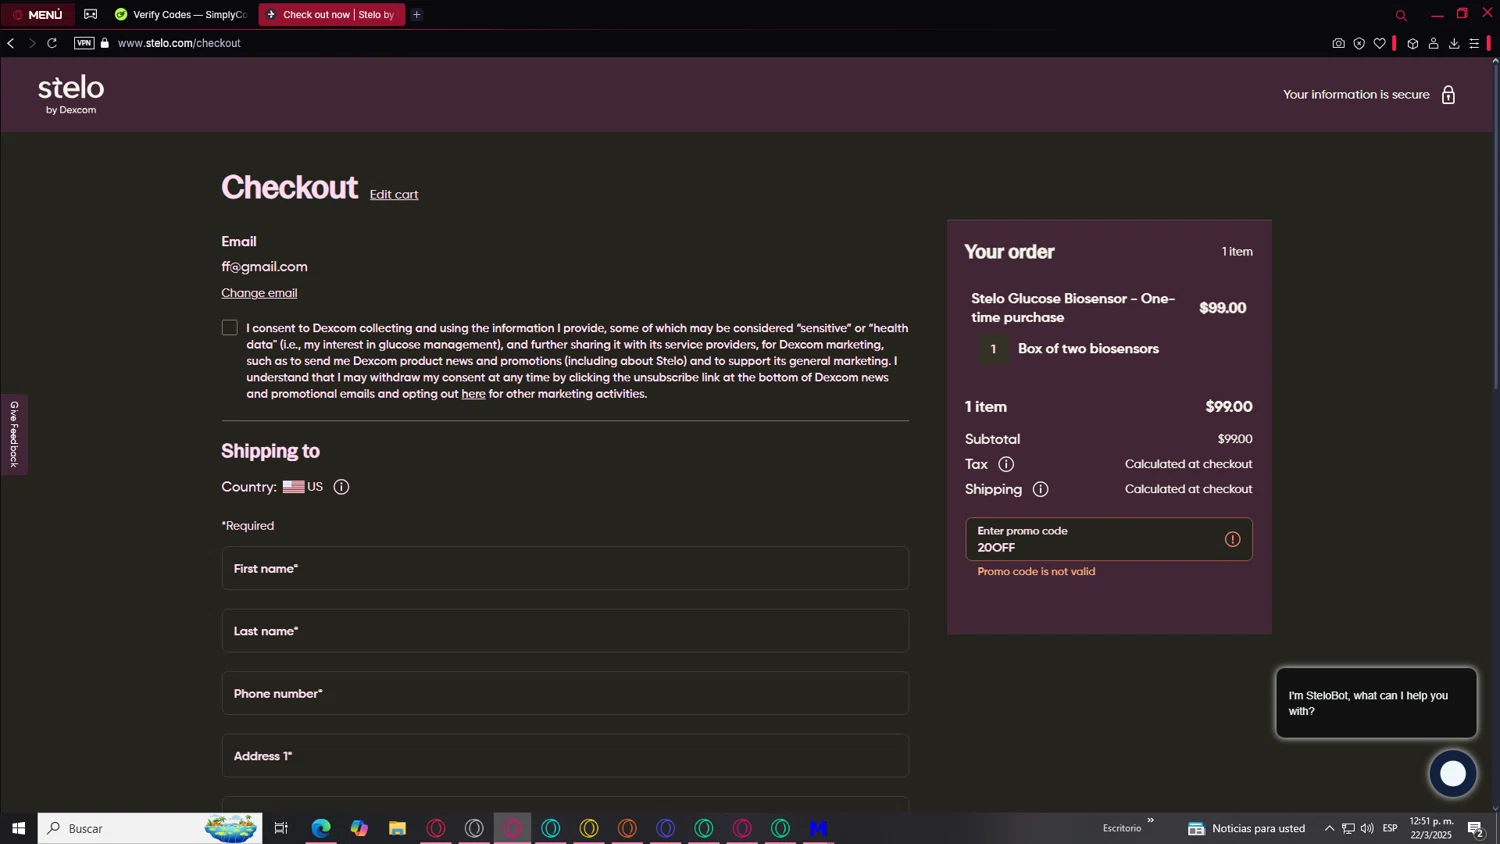Open the extensions cube icon
This screenshot has height=844, width=1500.
[1413, 43]
